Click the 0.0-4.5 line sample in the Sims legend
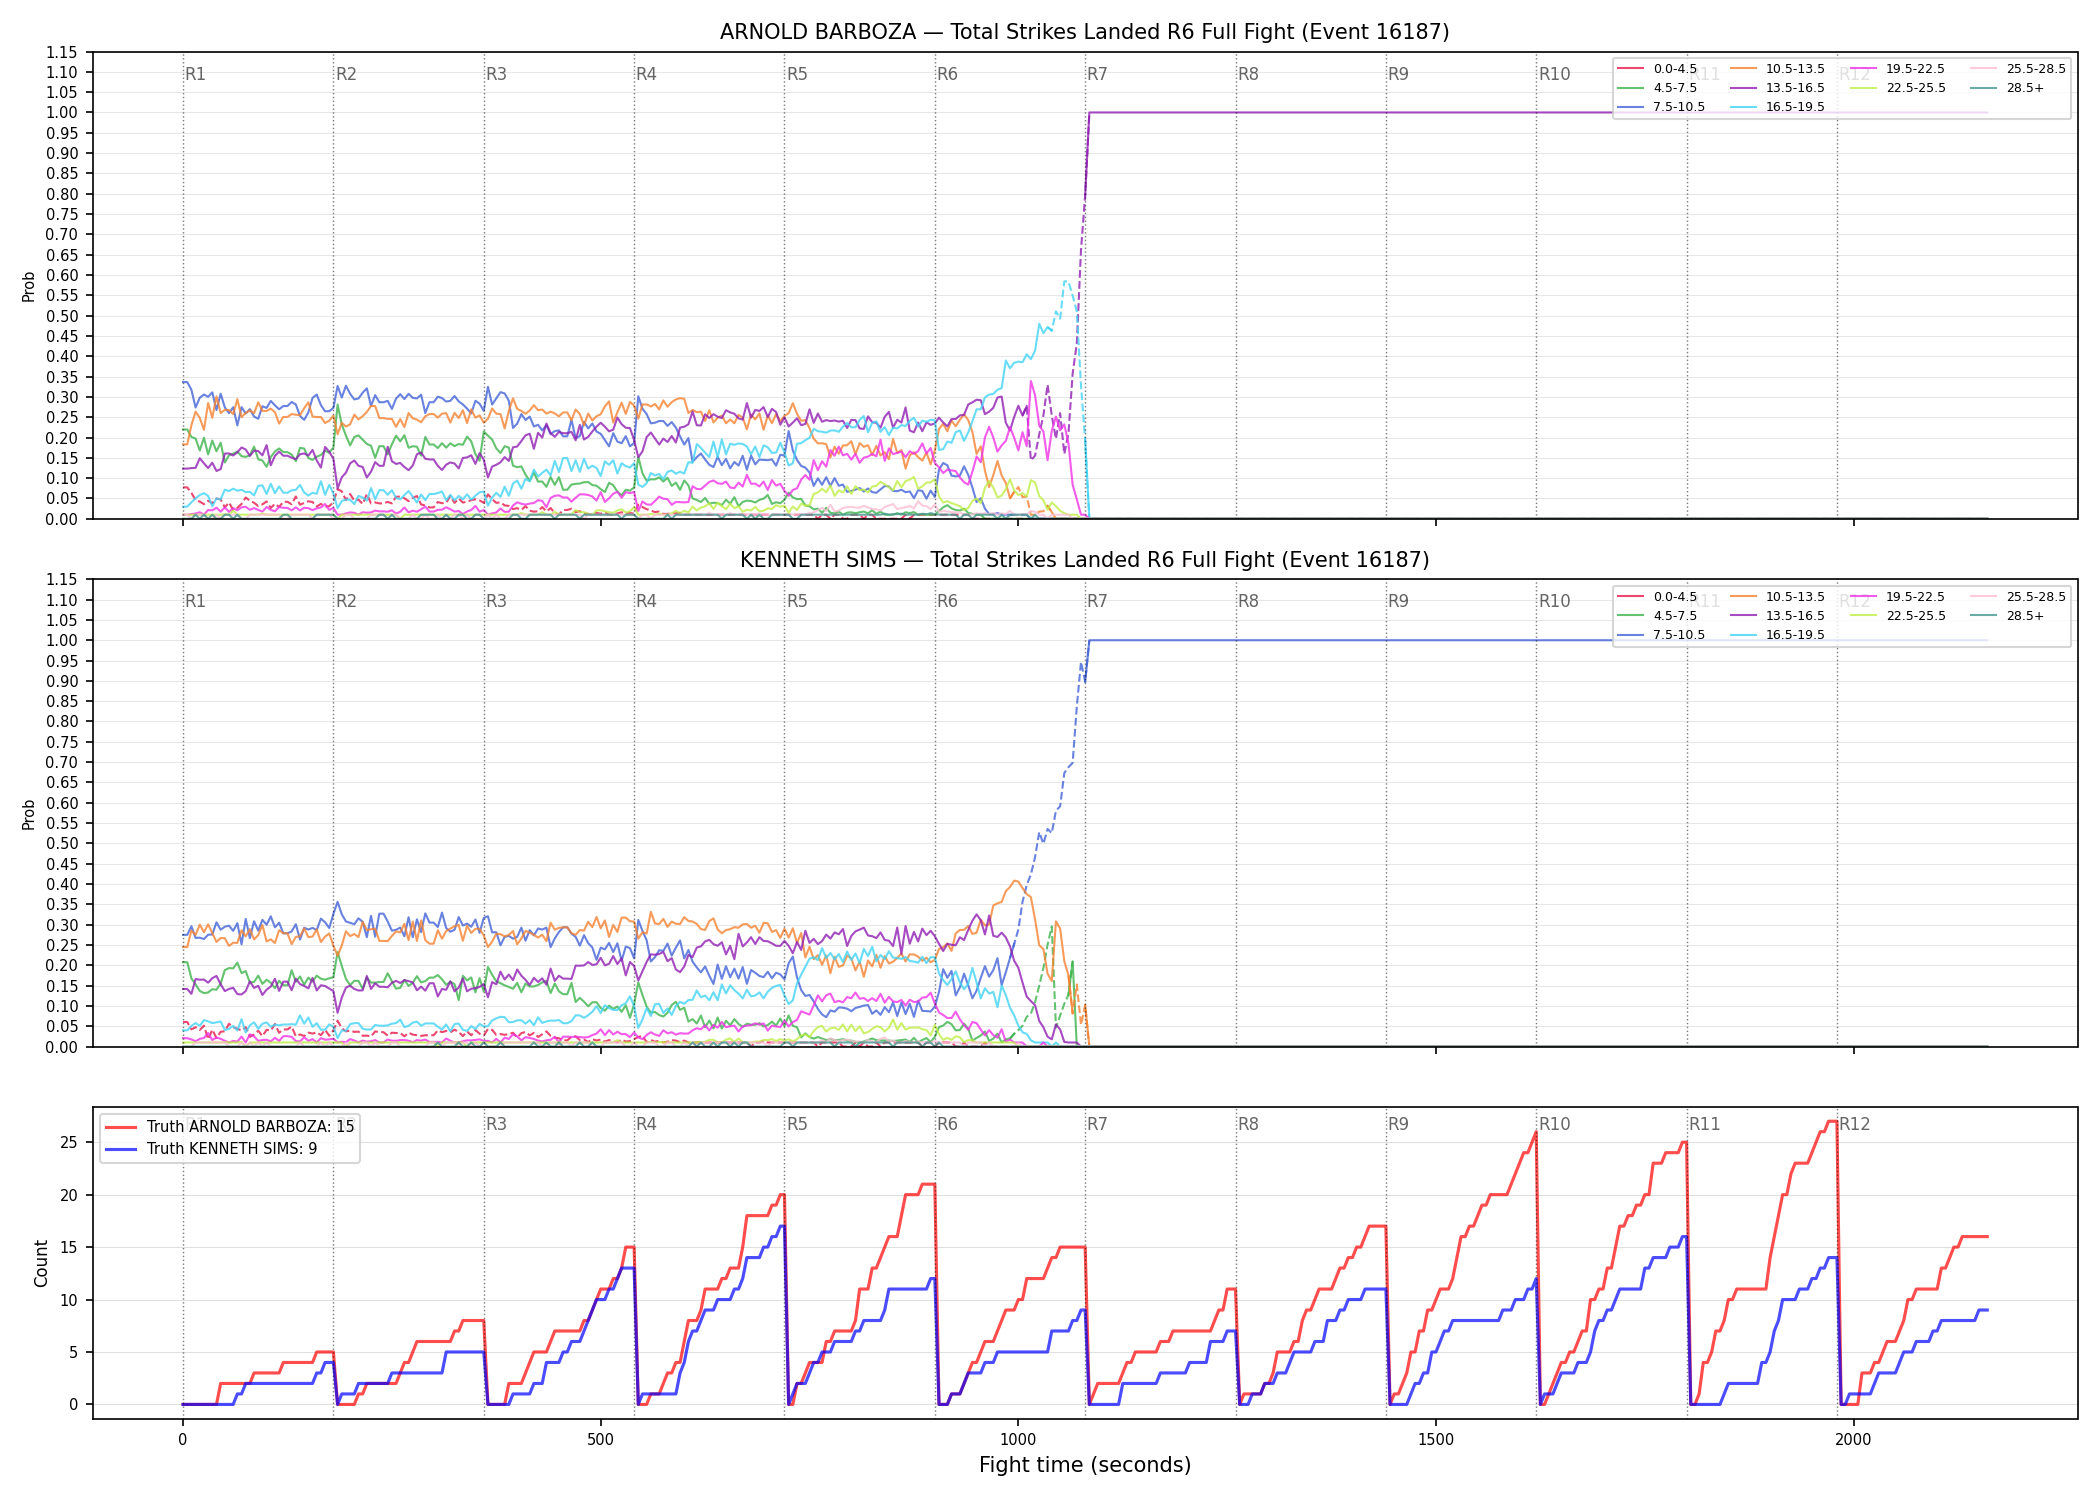The image size is (2100, 1500). 1631,597
